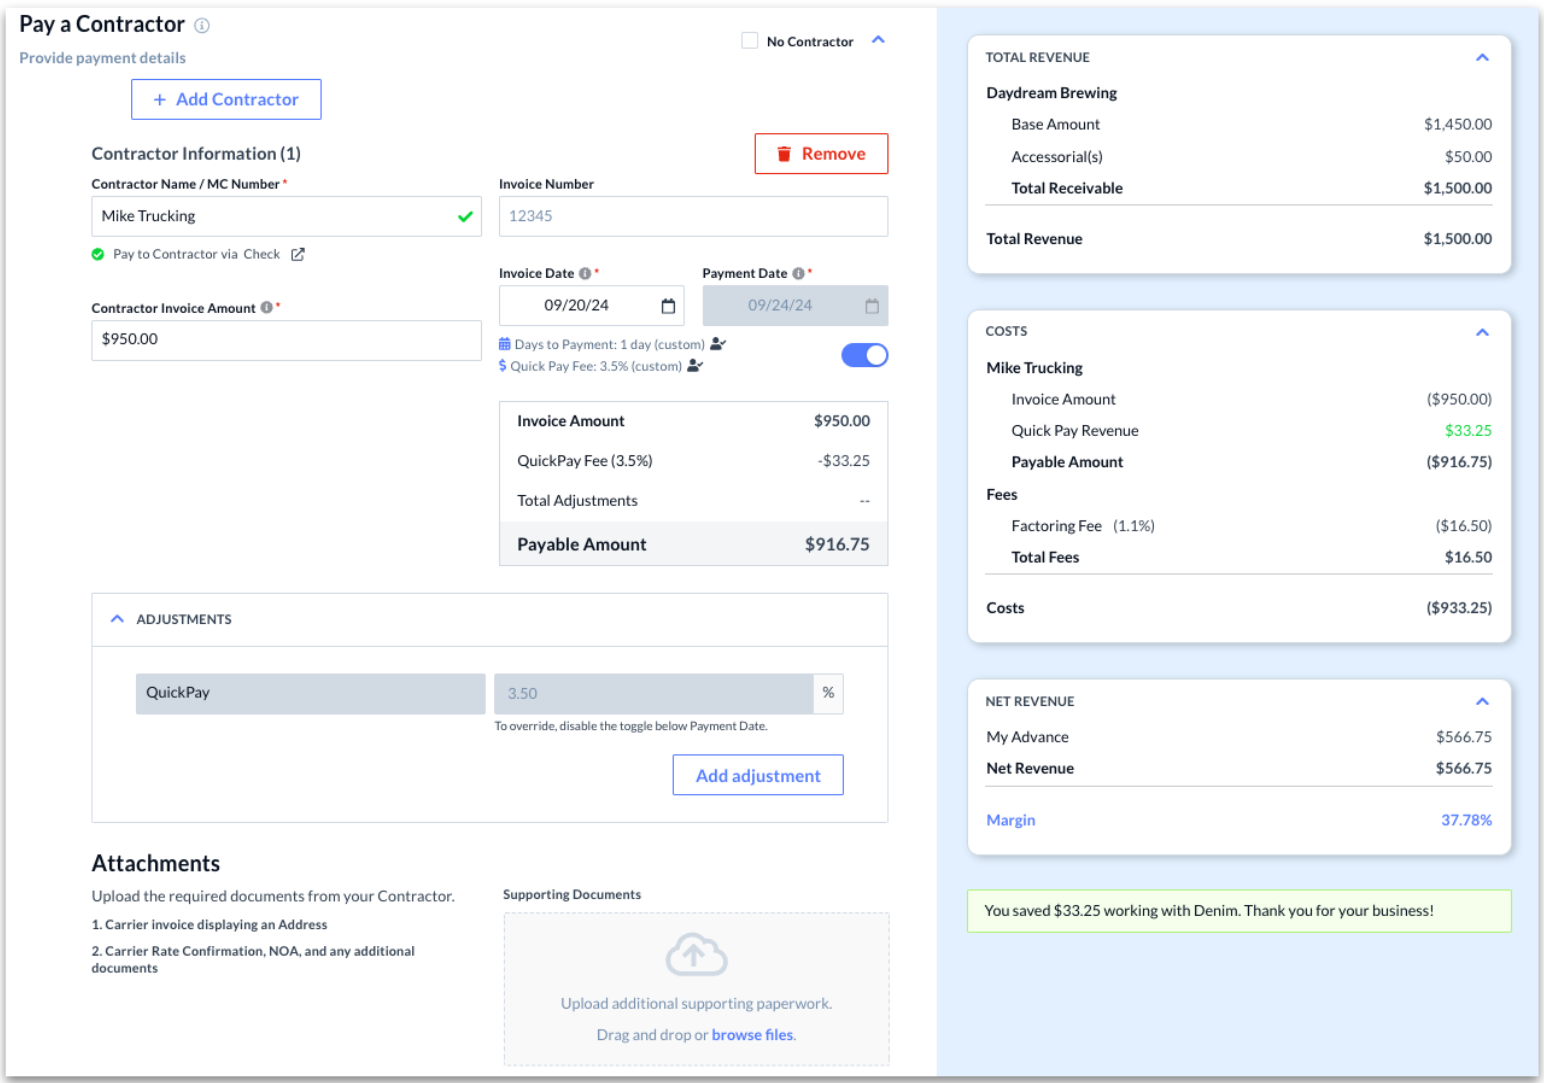1544x1083 pixels.
Task: Collapse the Costs panel
Action: [x=1482, y=332]
